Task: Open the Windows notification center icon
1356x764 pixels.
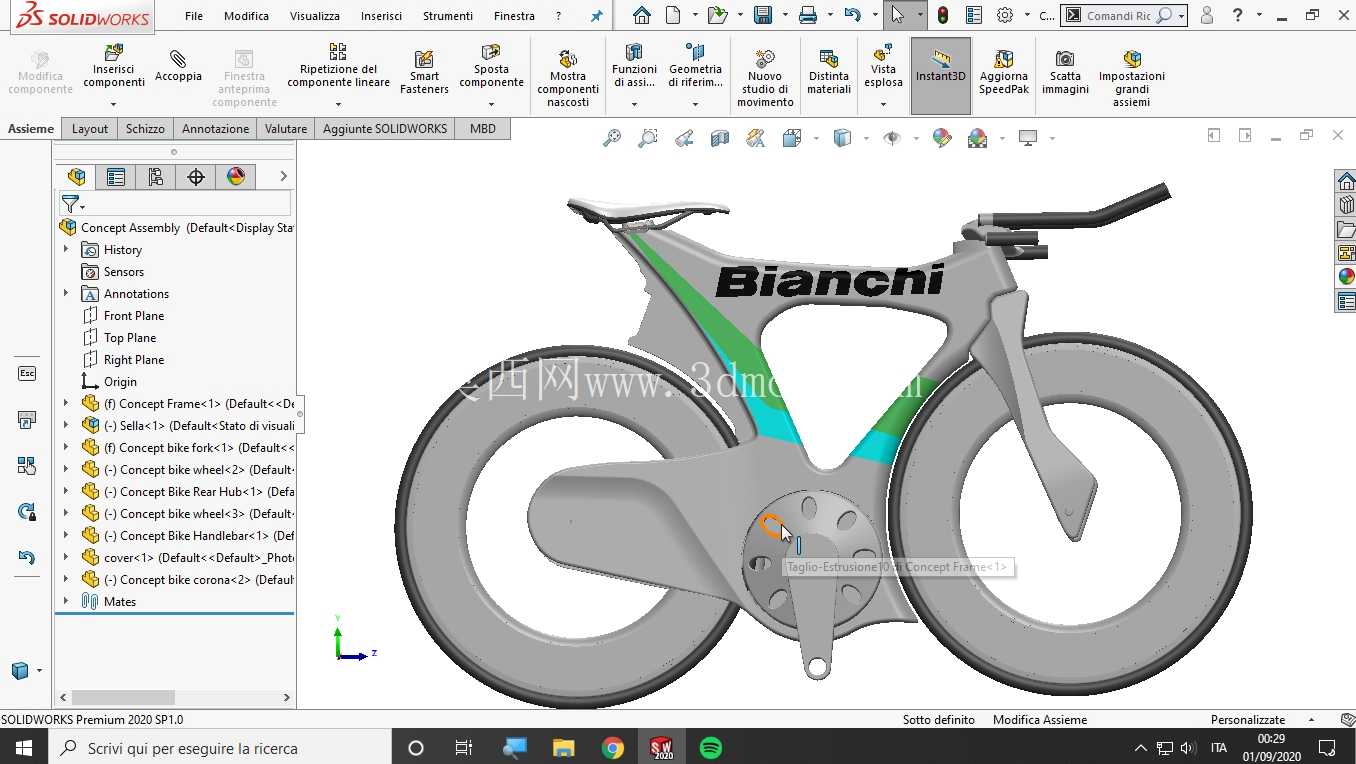Action: pos(1327,747)
